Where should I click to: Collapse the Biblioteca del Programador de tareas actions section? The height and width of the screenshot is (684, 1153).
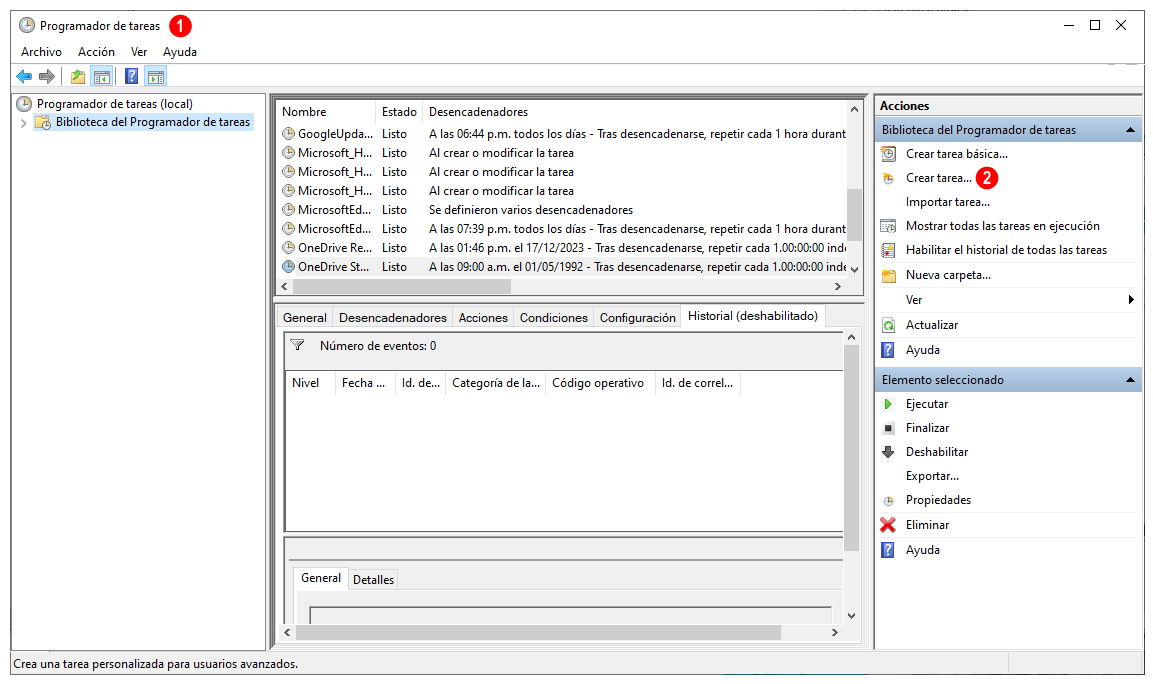click(x=1130, y=130)
